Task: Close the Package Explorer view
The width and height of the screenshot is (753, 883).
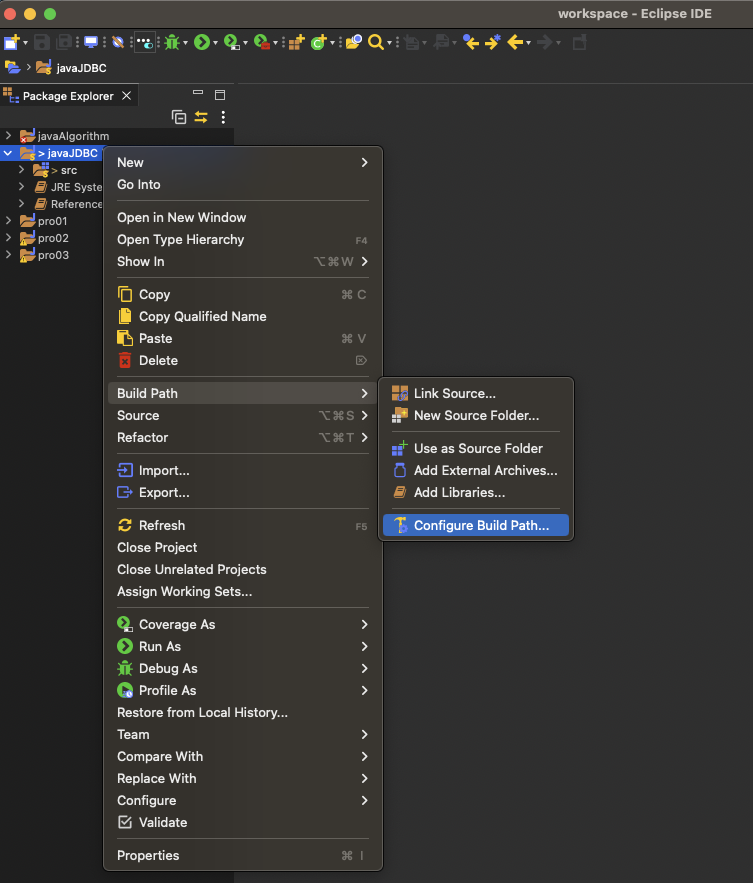Action: [127, 96]
